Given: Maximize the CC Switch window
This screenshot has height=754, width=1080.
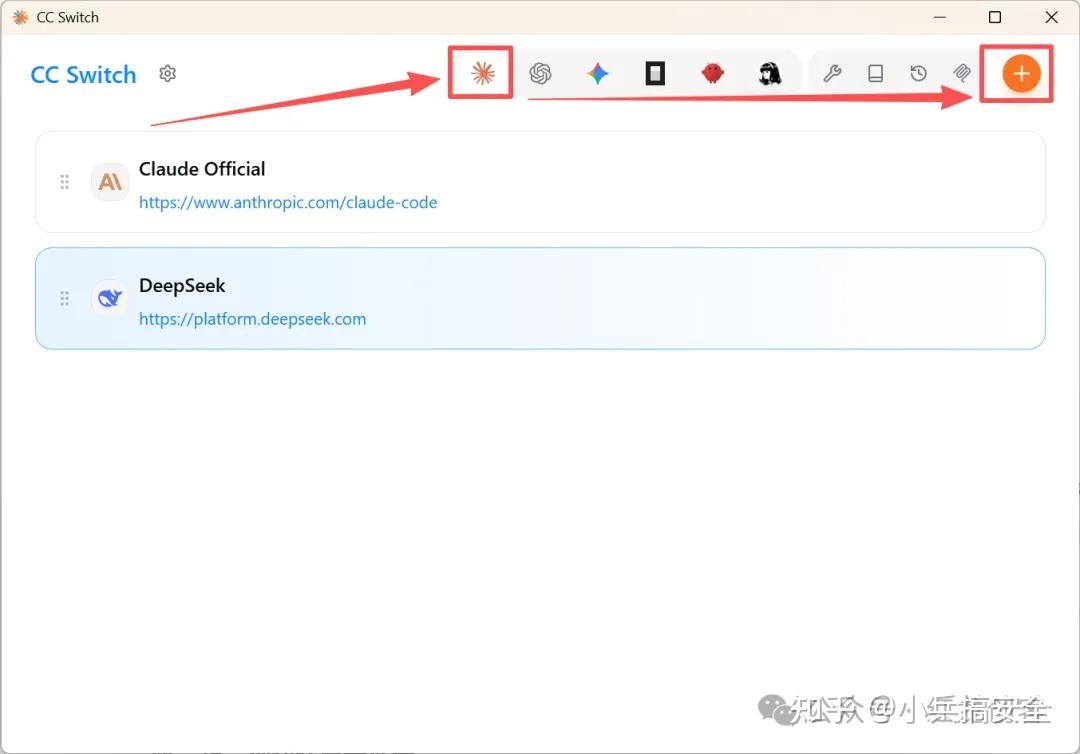Looking at the screenshot, I should coord(995,17).
